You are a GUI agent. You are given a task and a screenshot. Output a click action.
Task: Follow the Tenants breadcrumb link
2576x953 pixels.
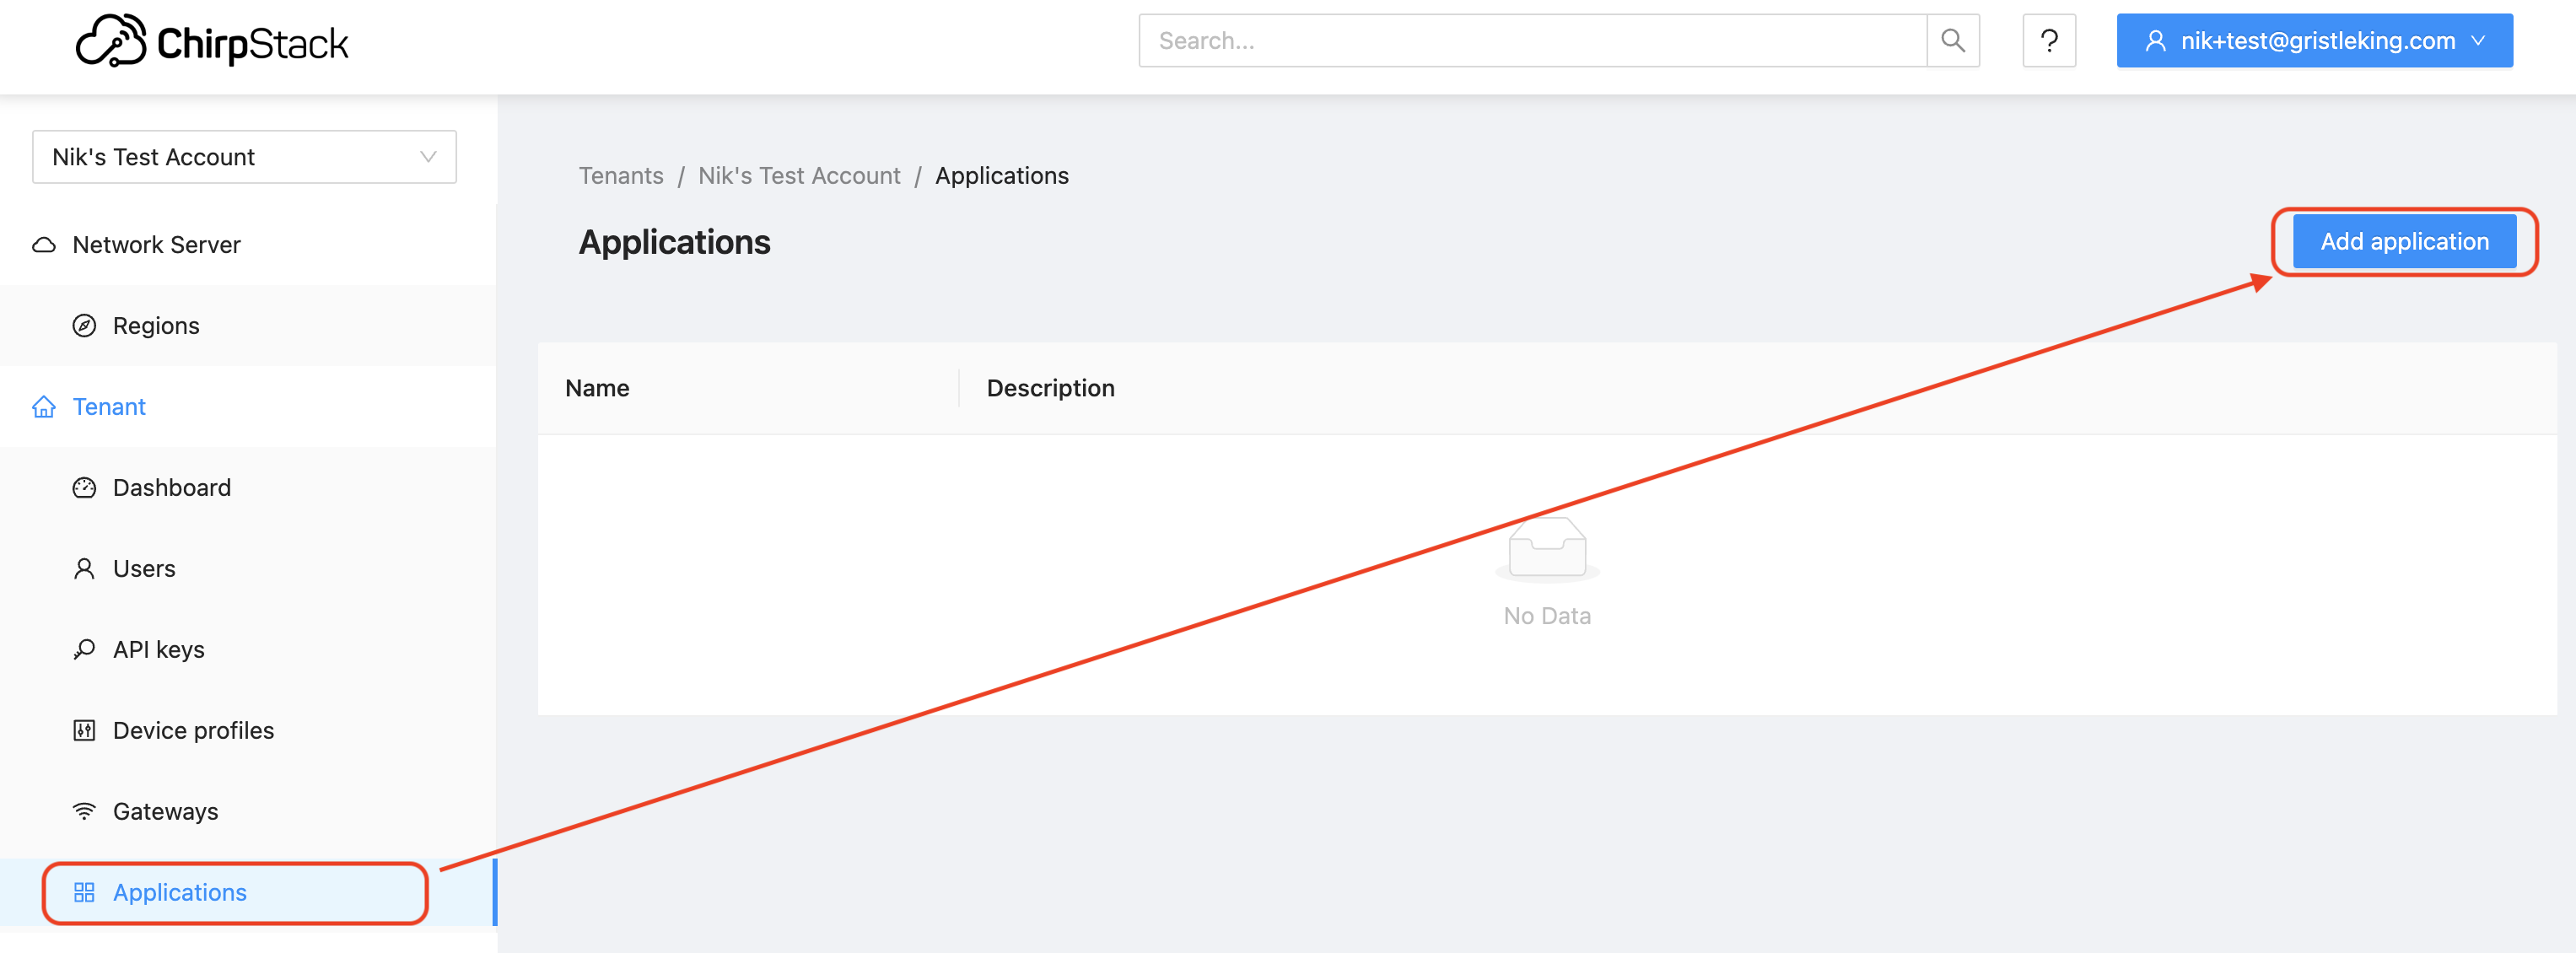[620, 176]
